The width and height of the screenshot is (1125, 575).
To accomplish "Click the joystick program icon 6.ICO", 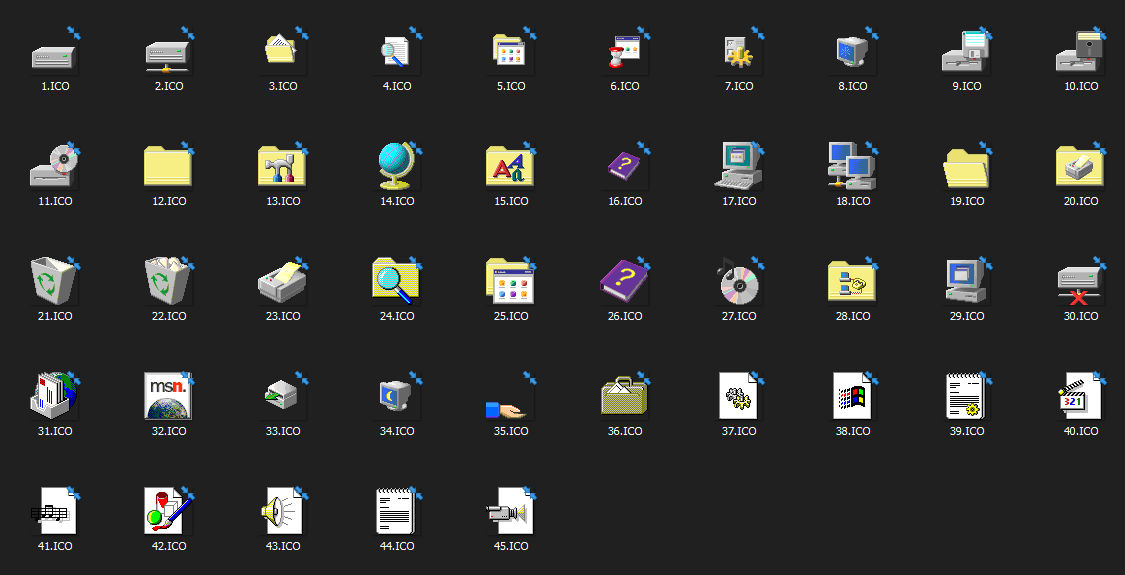I will tap(623, 52).
